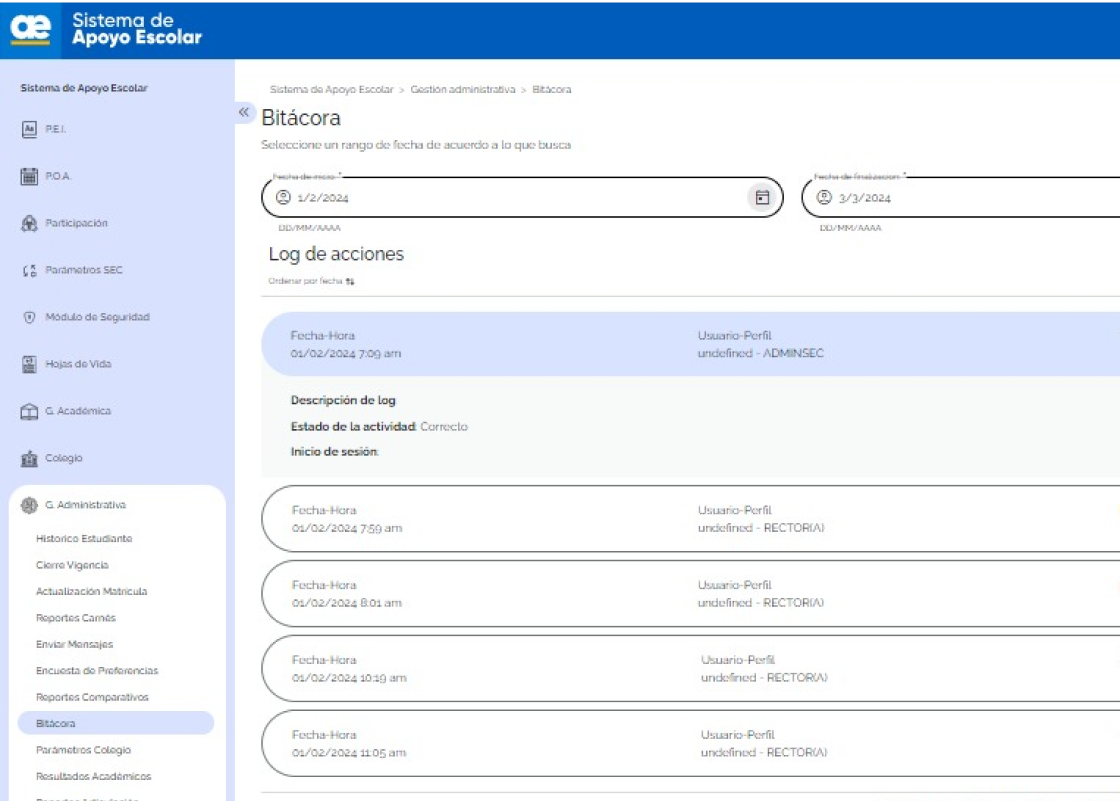Screen dimensions: 1120x801
Task: Click breadcrumb Bitácora
Action: tap(551, 89)
